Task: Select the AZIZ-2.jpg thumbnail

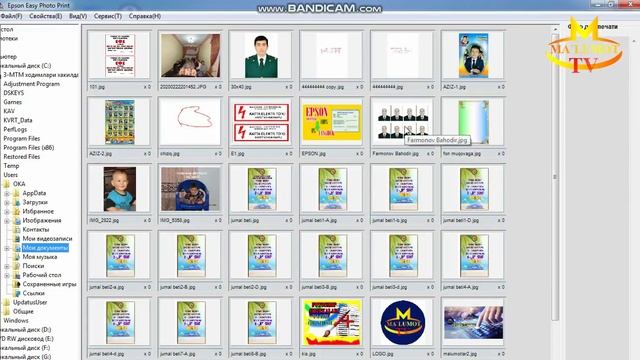Action: 120,122
